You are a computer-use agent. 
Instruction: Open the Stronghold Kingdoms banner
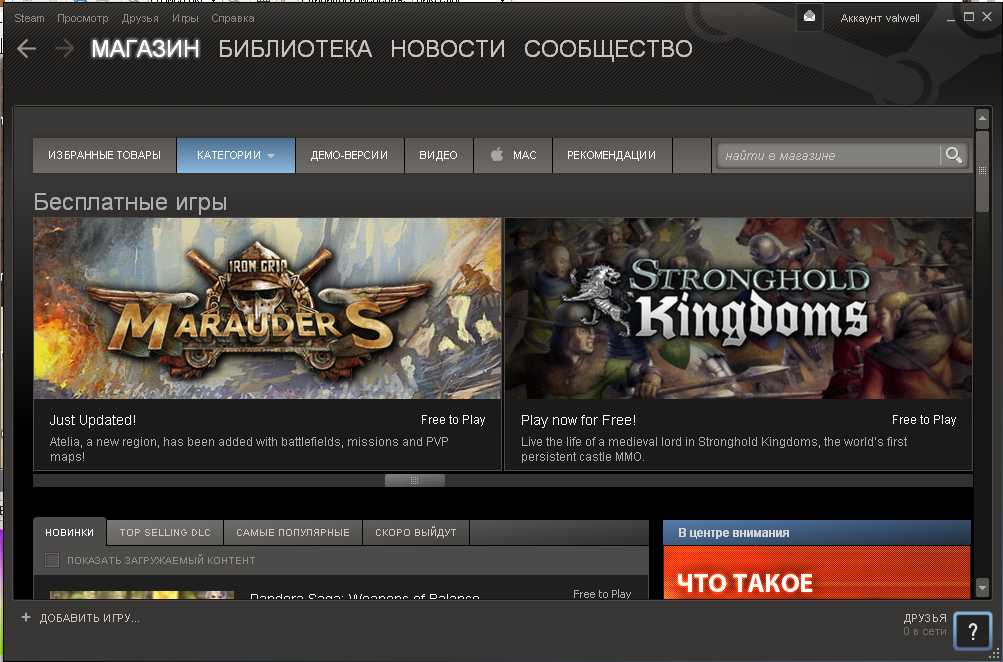point(738,308)
